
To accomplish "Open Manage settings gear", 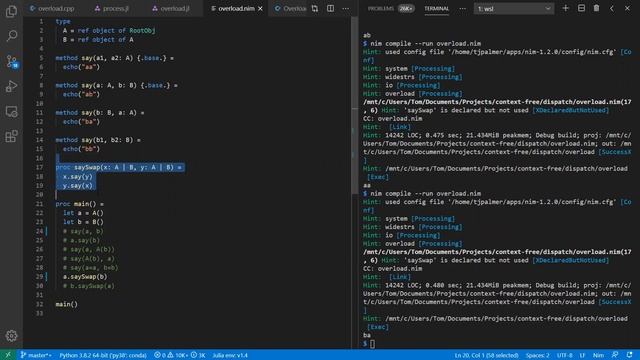I will click(x=11, y=336).
